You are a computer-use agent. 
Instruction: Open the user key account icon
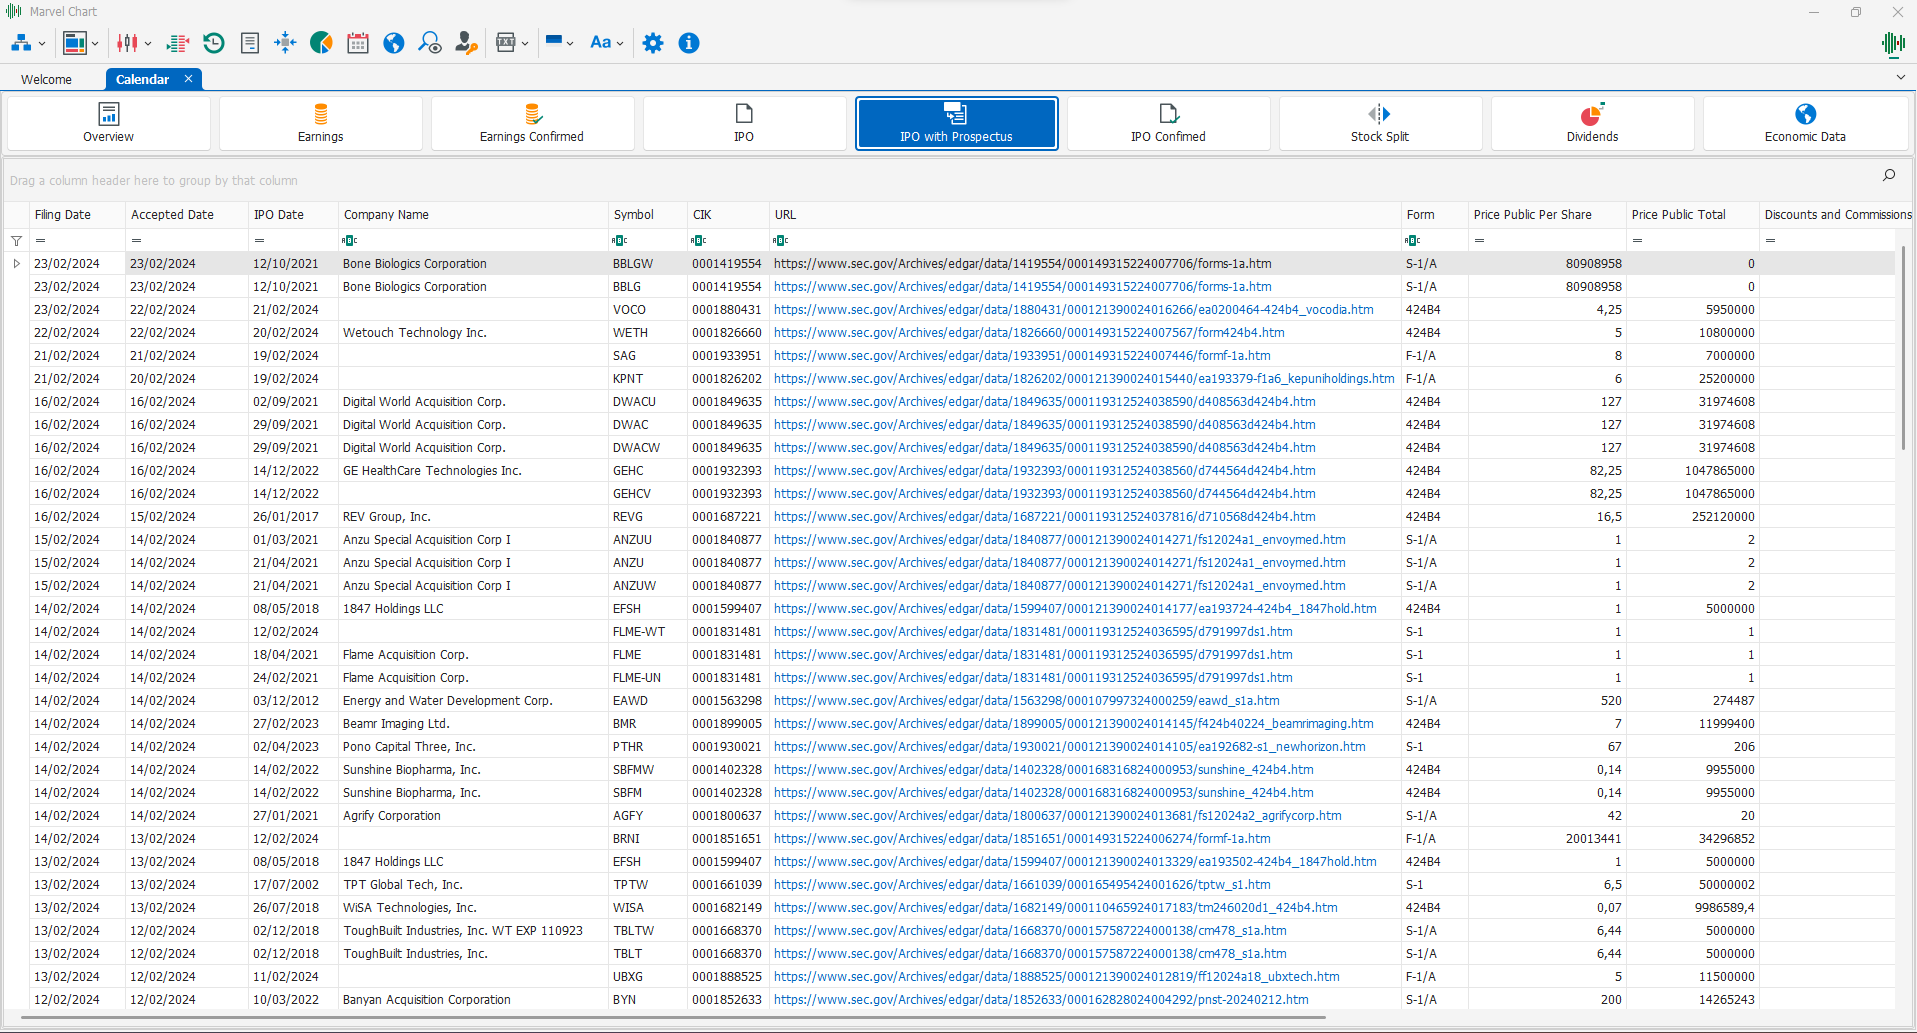466,43
